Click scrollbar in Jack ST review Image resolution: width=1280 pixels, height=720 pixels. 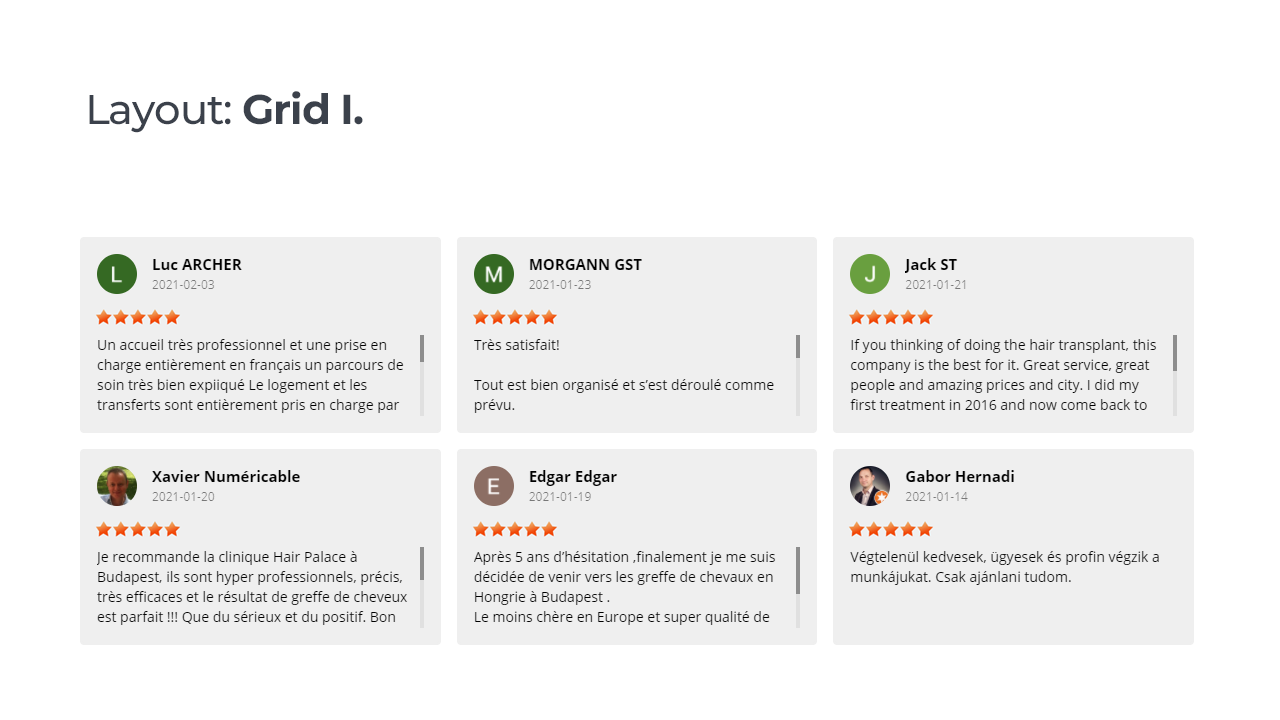(1175, 375)
